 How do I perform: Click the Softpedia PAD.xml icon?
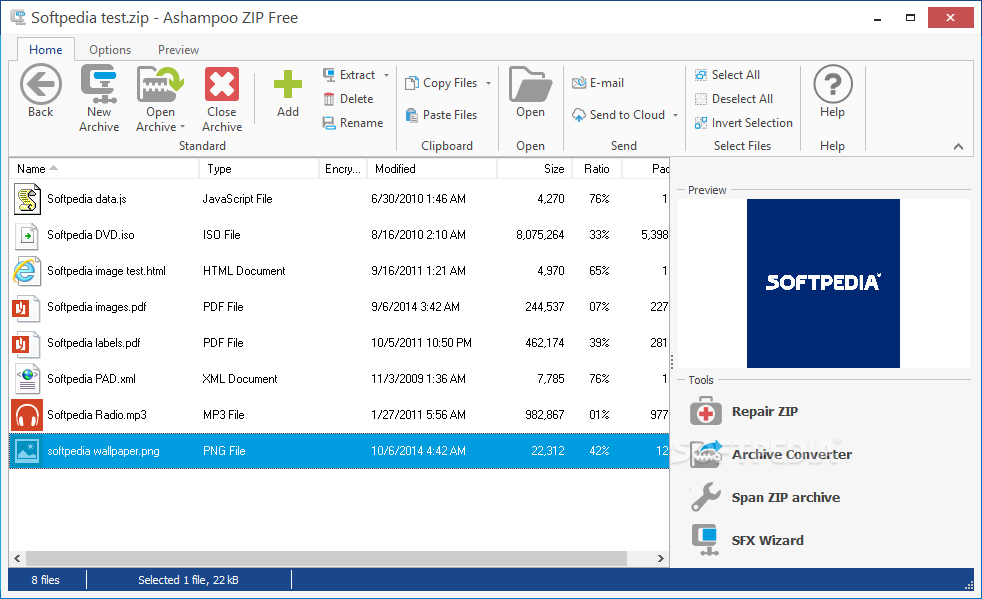point(27,378)
